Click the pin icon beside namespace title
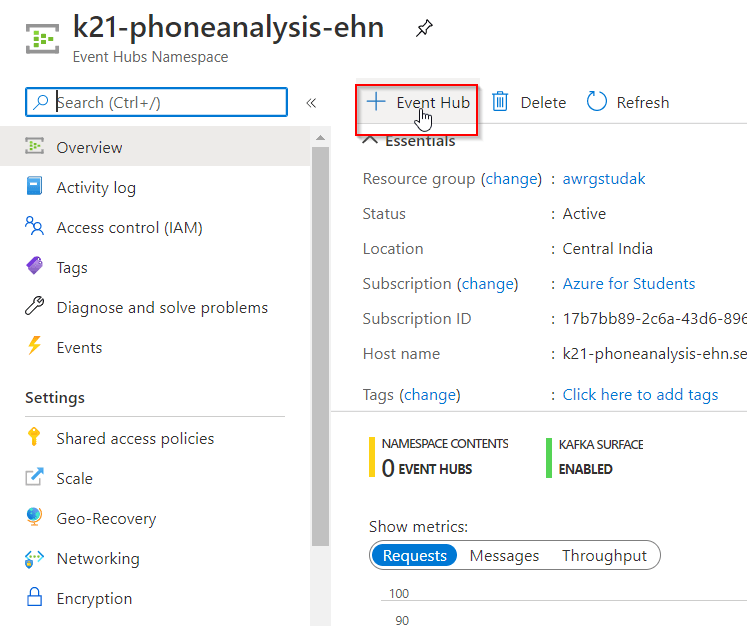 424,29
